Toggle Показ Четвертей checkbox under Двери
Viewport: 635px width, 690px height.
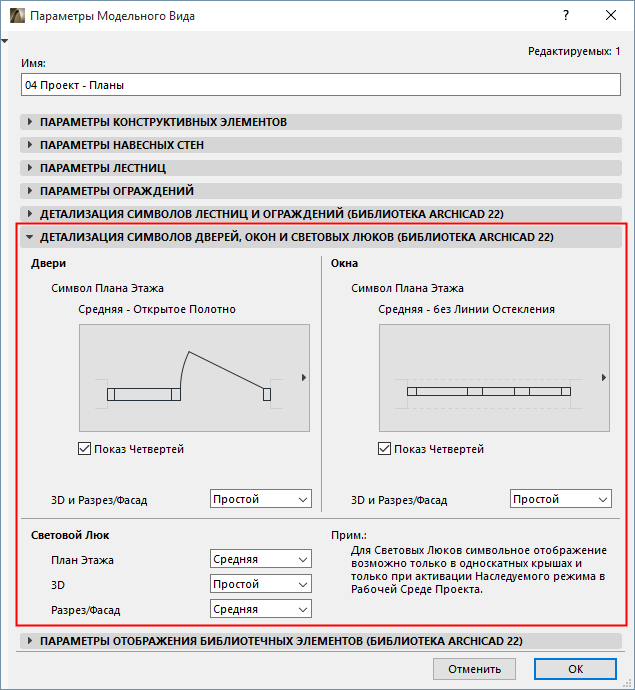[84, 449]
